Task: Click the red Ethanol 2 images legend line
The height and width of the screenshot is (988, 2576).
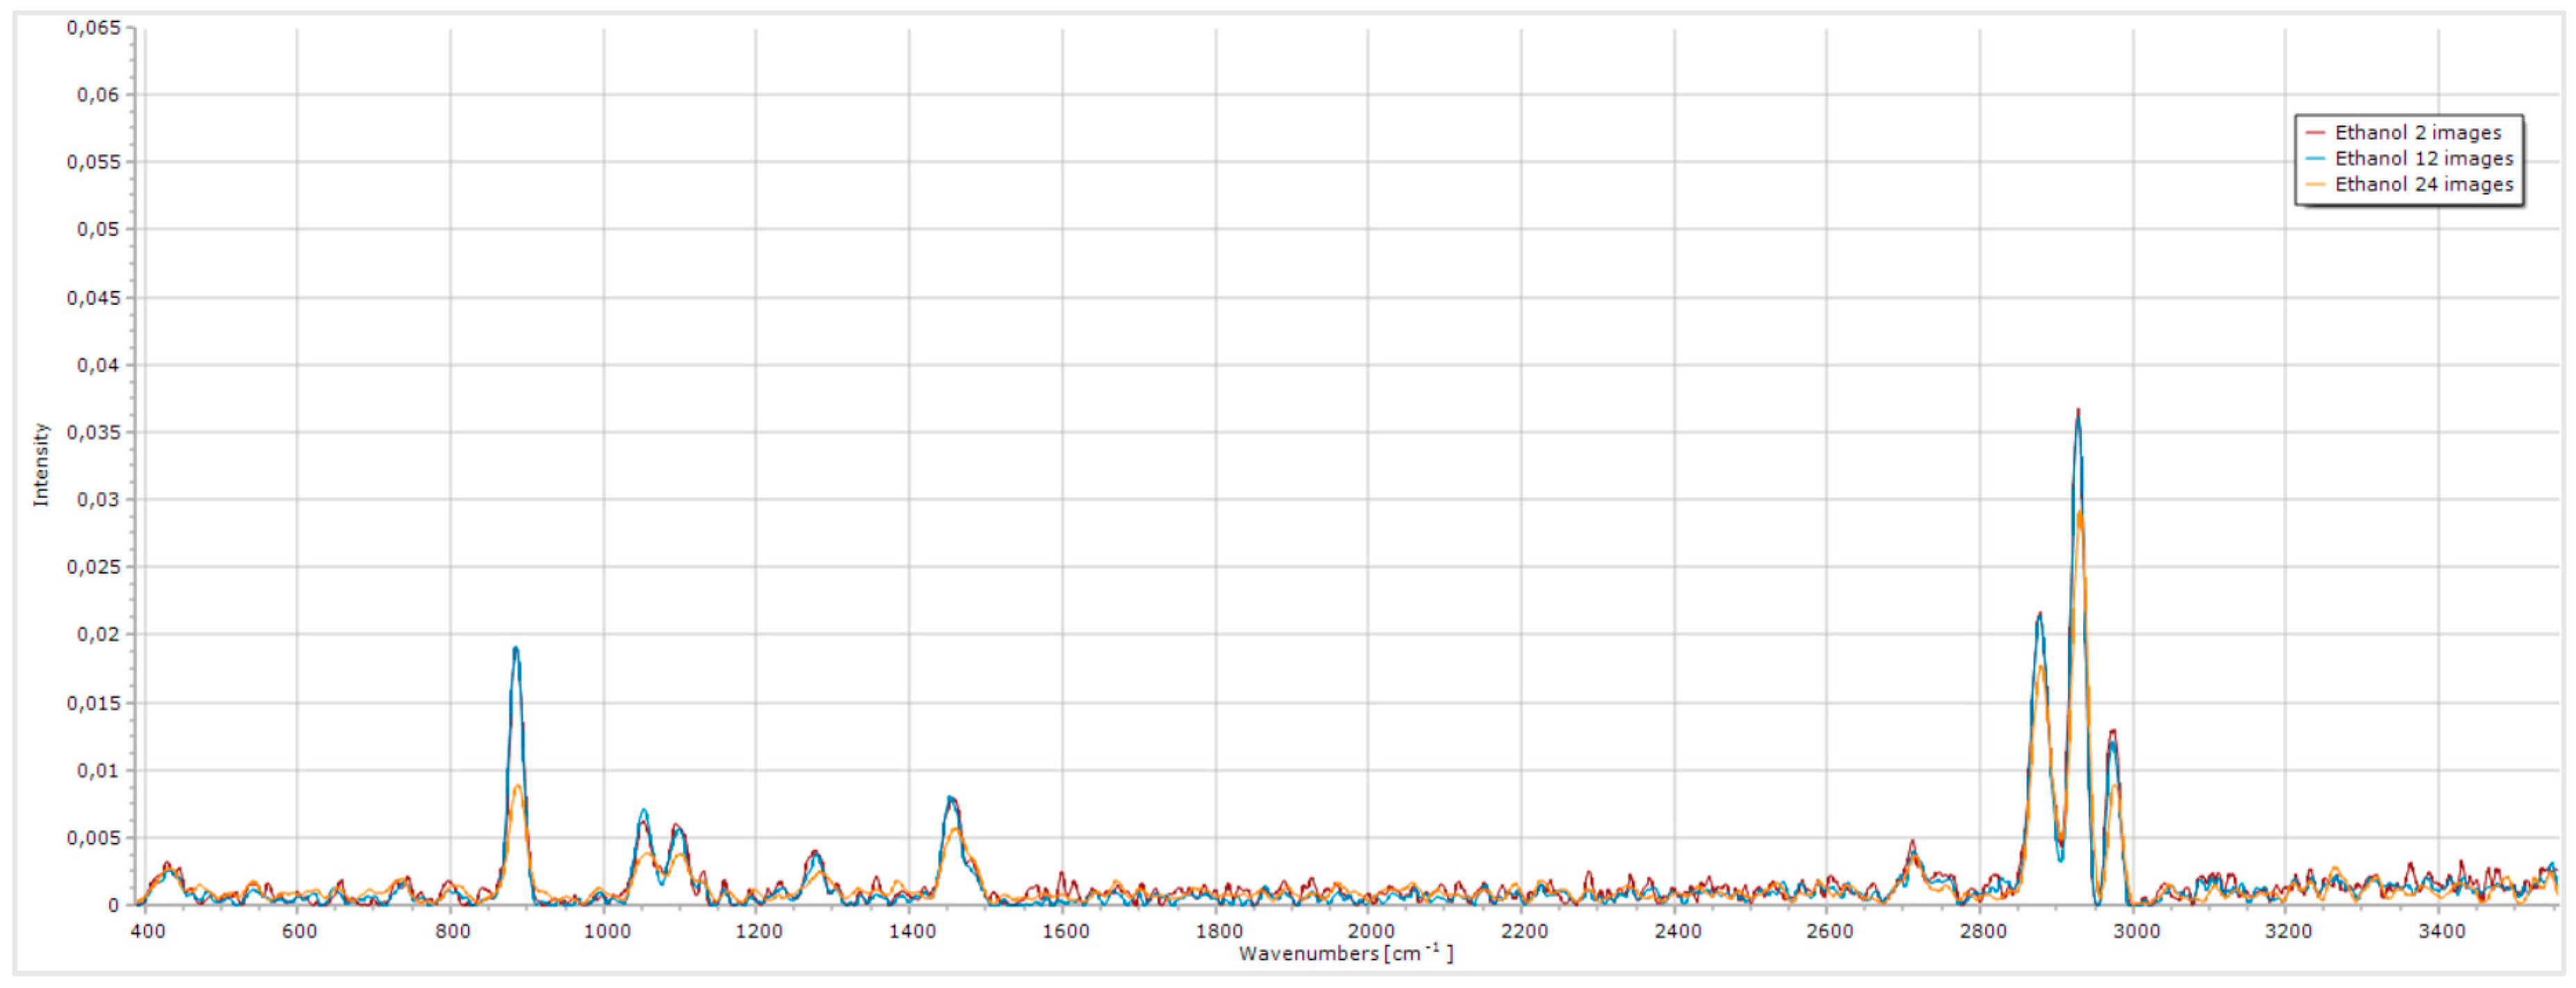Action: 2315,133
